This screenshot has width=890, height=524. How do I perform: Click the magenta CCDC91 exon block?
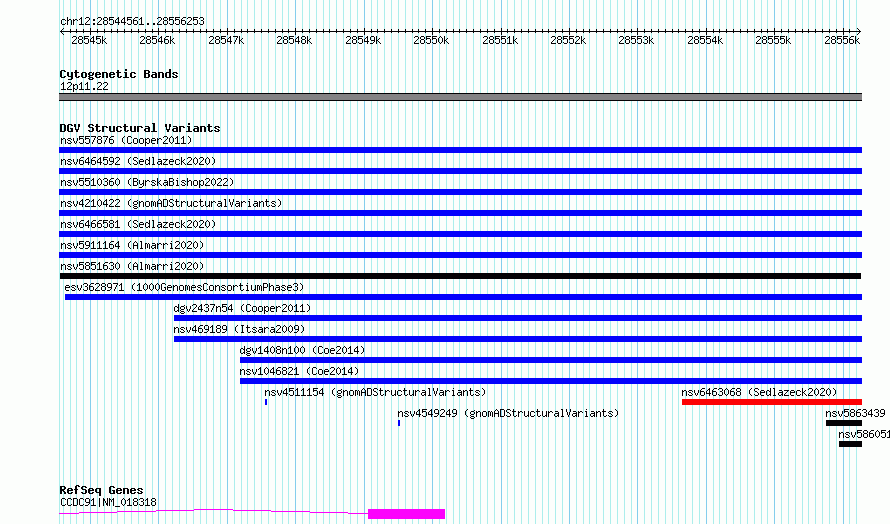(x=406, y=514)
